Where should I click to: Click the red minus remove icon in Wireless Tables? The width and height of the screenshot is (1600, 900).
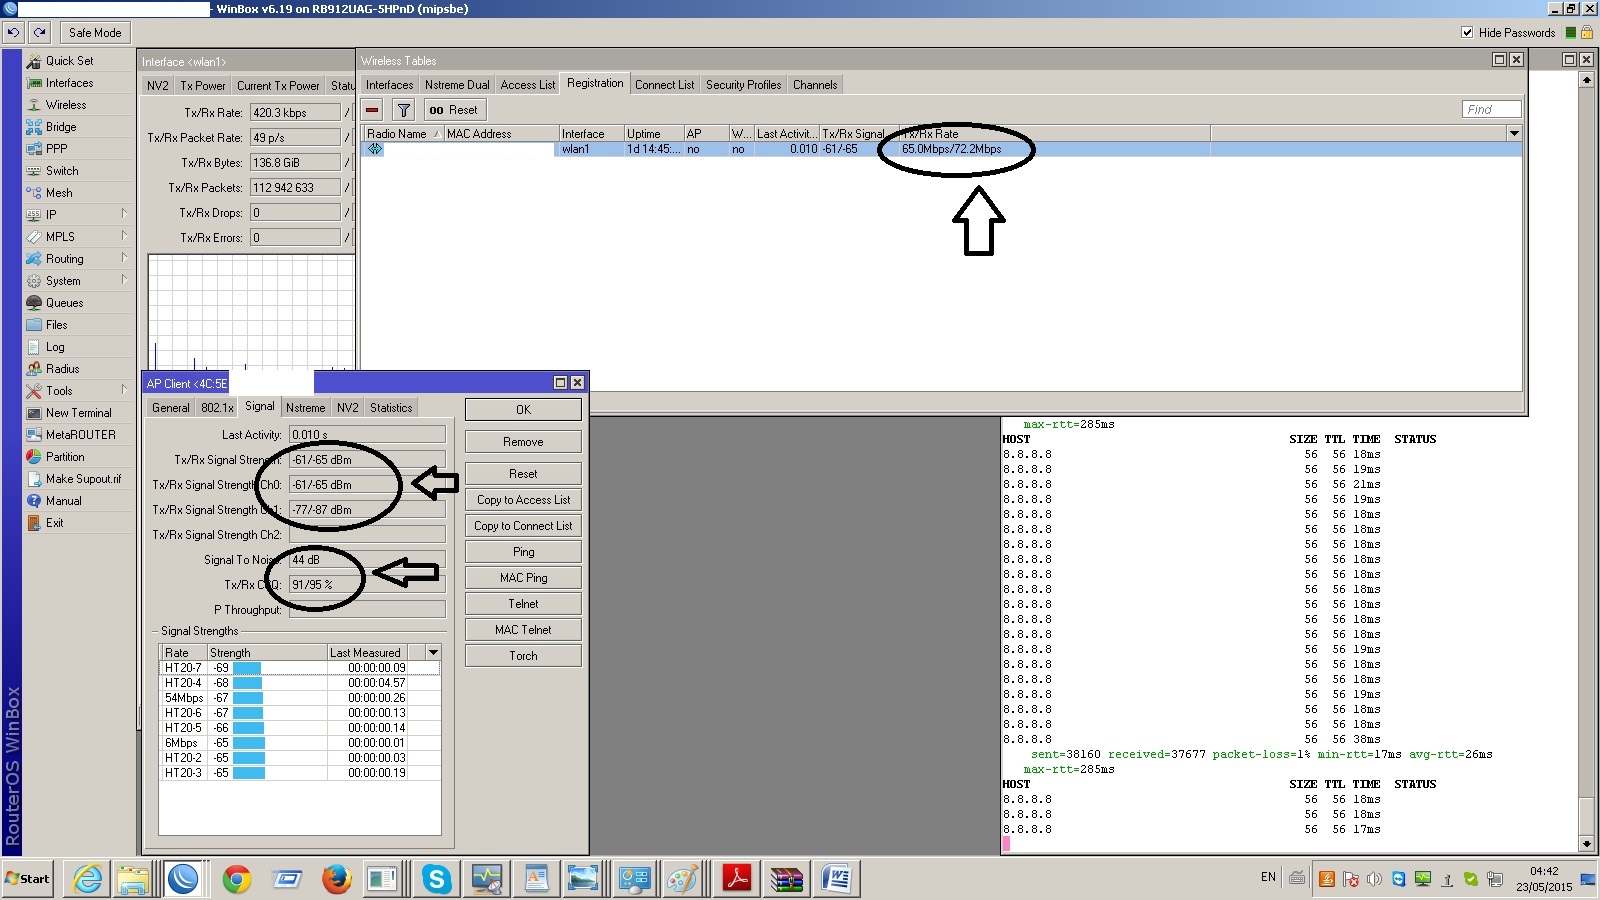pyautogui.click(x=373, y=110)
